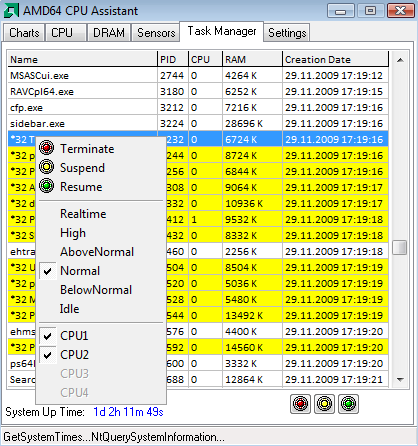Click the AMD logo icon in title bar
Viewport: 418px width, 446px height.
tap(11, 11)
